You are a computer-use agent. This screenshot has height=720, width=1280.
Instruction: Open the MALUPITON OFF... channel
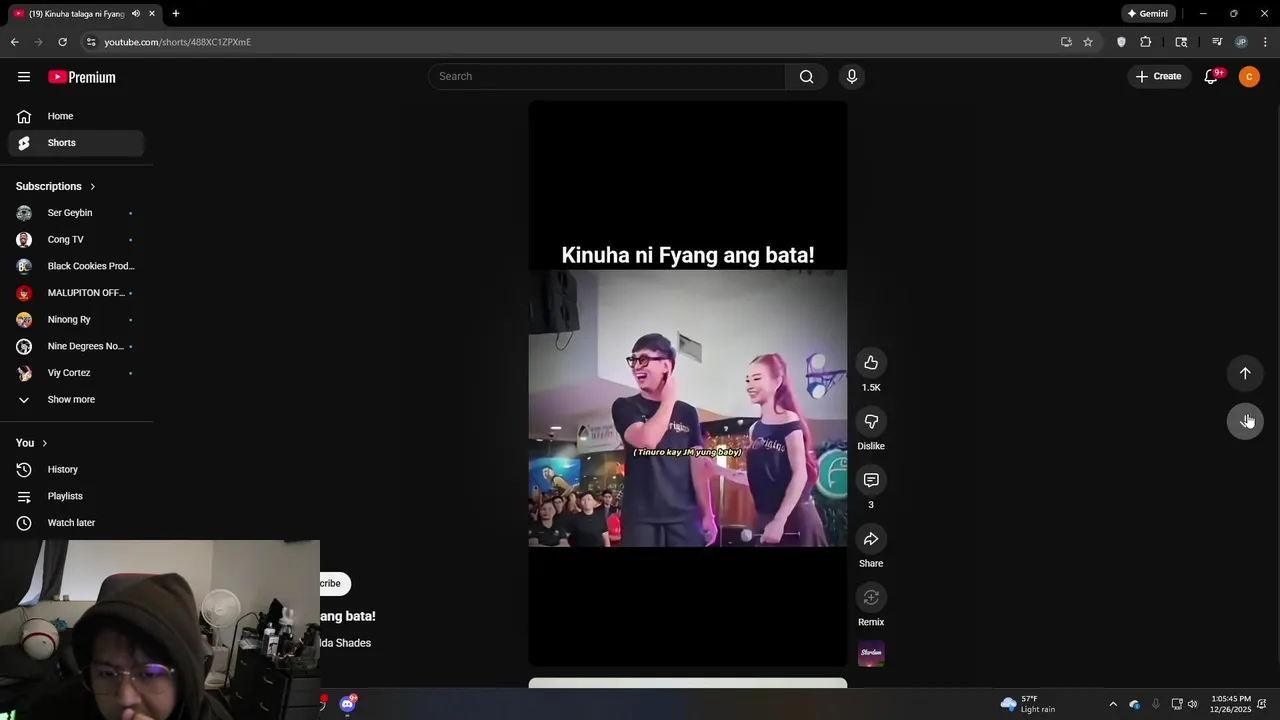76,293
